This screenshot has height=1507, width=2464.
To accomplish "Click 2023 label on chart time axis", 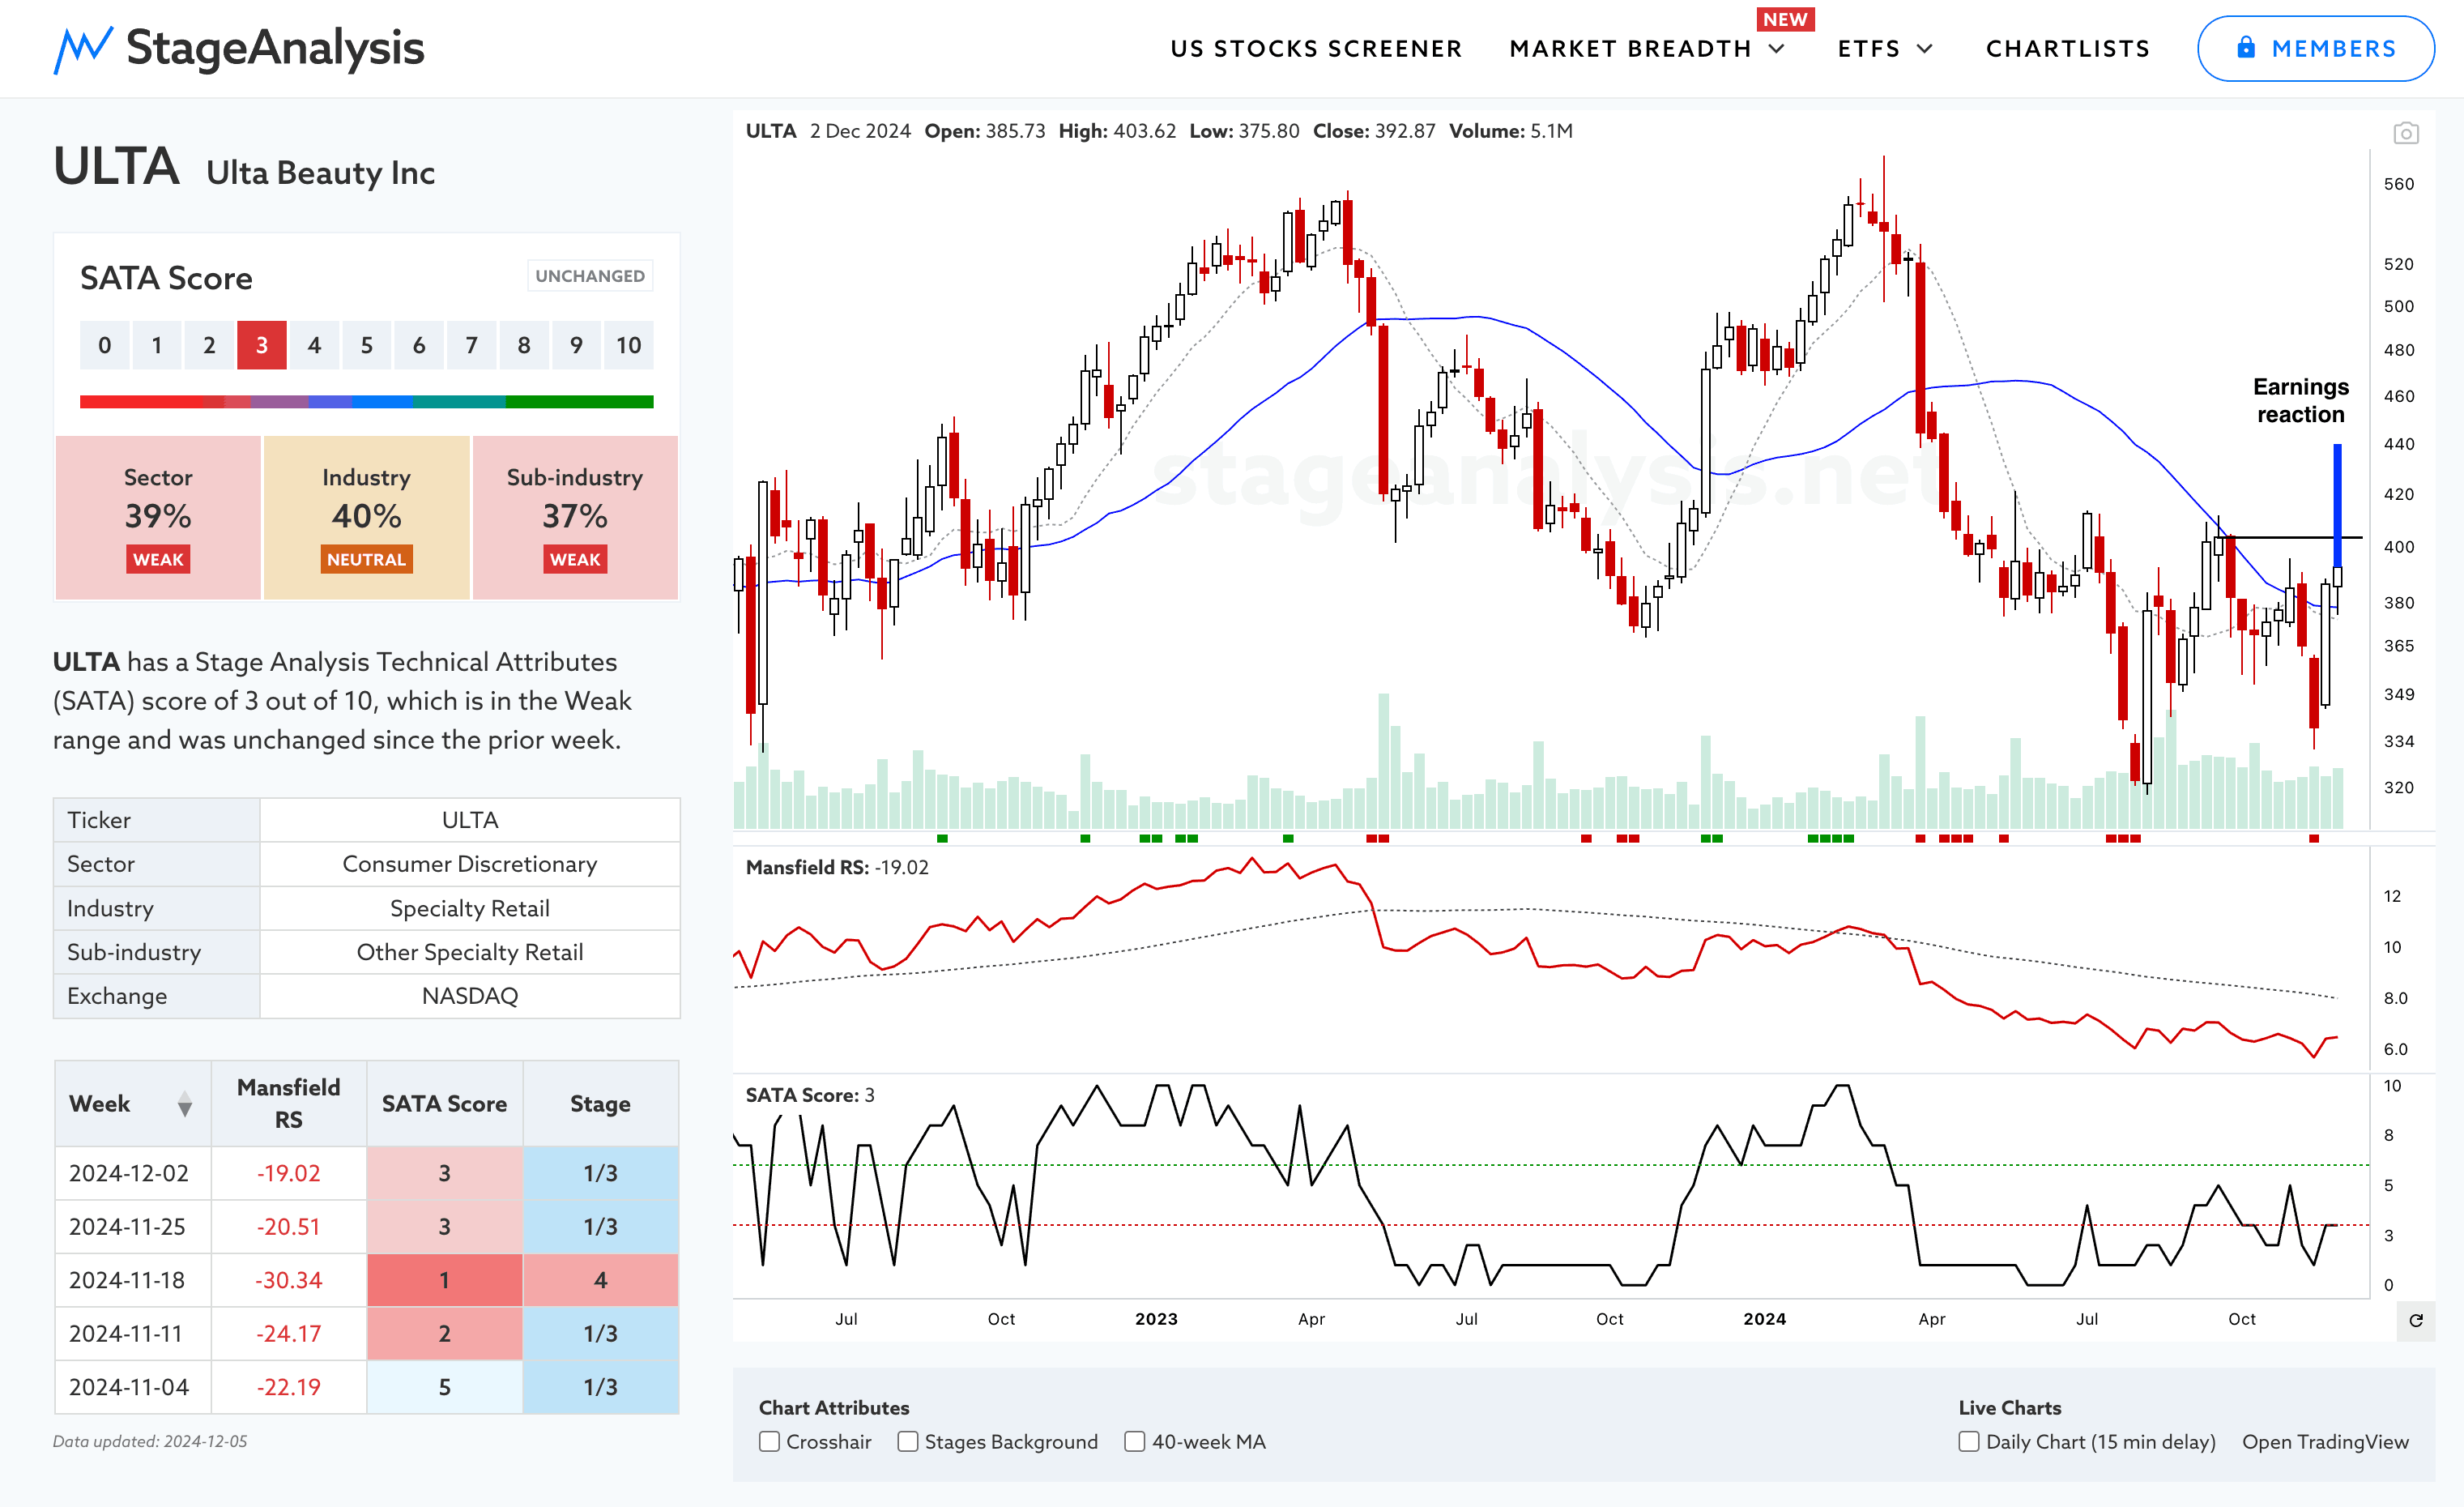I will 1156,1319.
